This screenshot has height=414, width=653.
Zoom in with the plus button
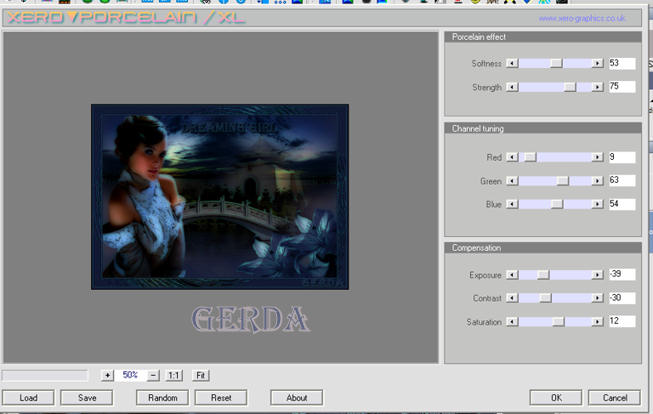point(107,375)
